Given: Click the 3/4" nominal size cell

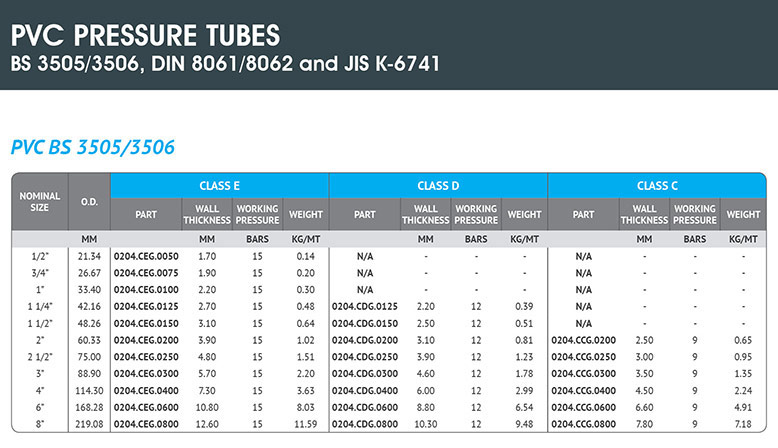Looking at the screenshot, I should pyautogui.click(x=40, y=273).
